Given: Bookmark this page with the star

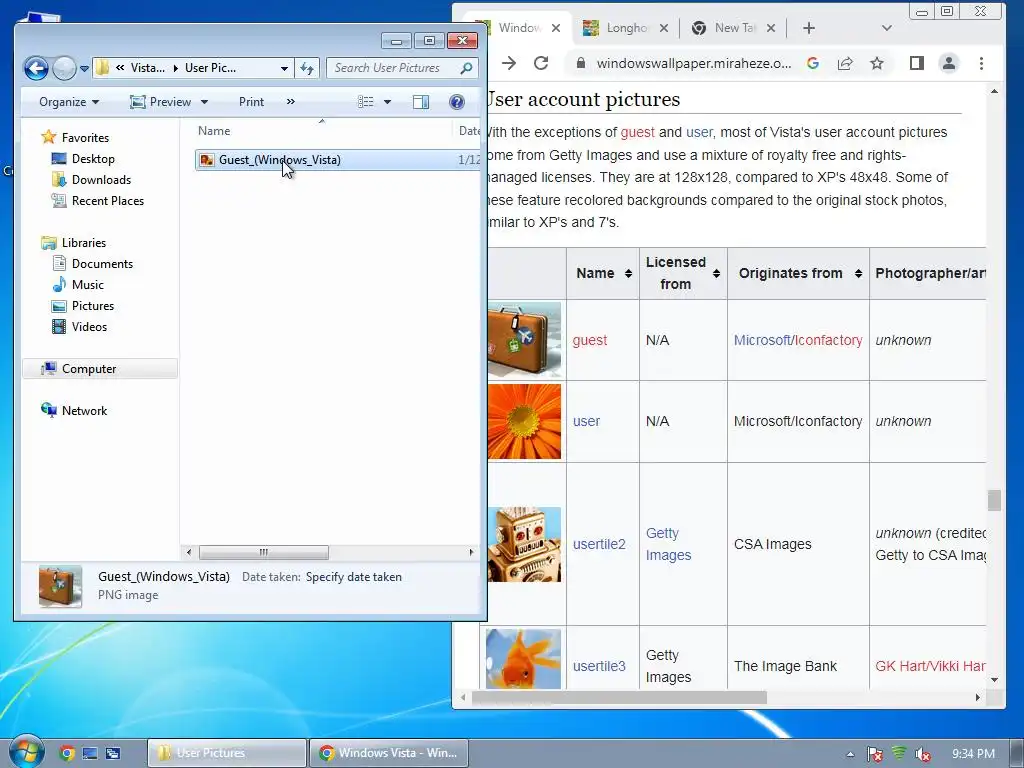Looking at the screenshot, I should pos(877,63).
